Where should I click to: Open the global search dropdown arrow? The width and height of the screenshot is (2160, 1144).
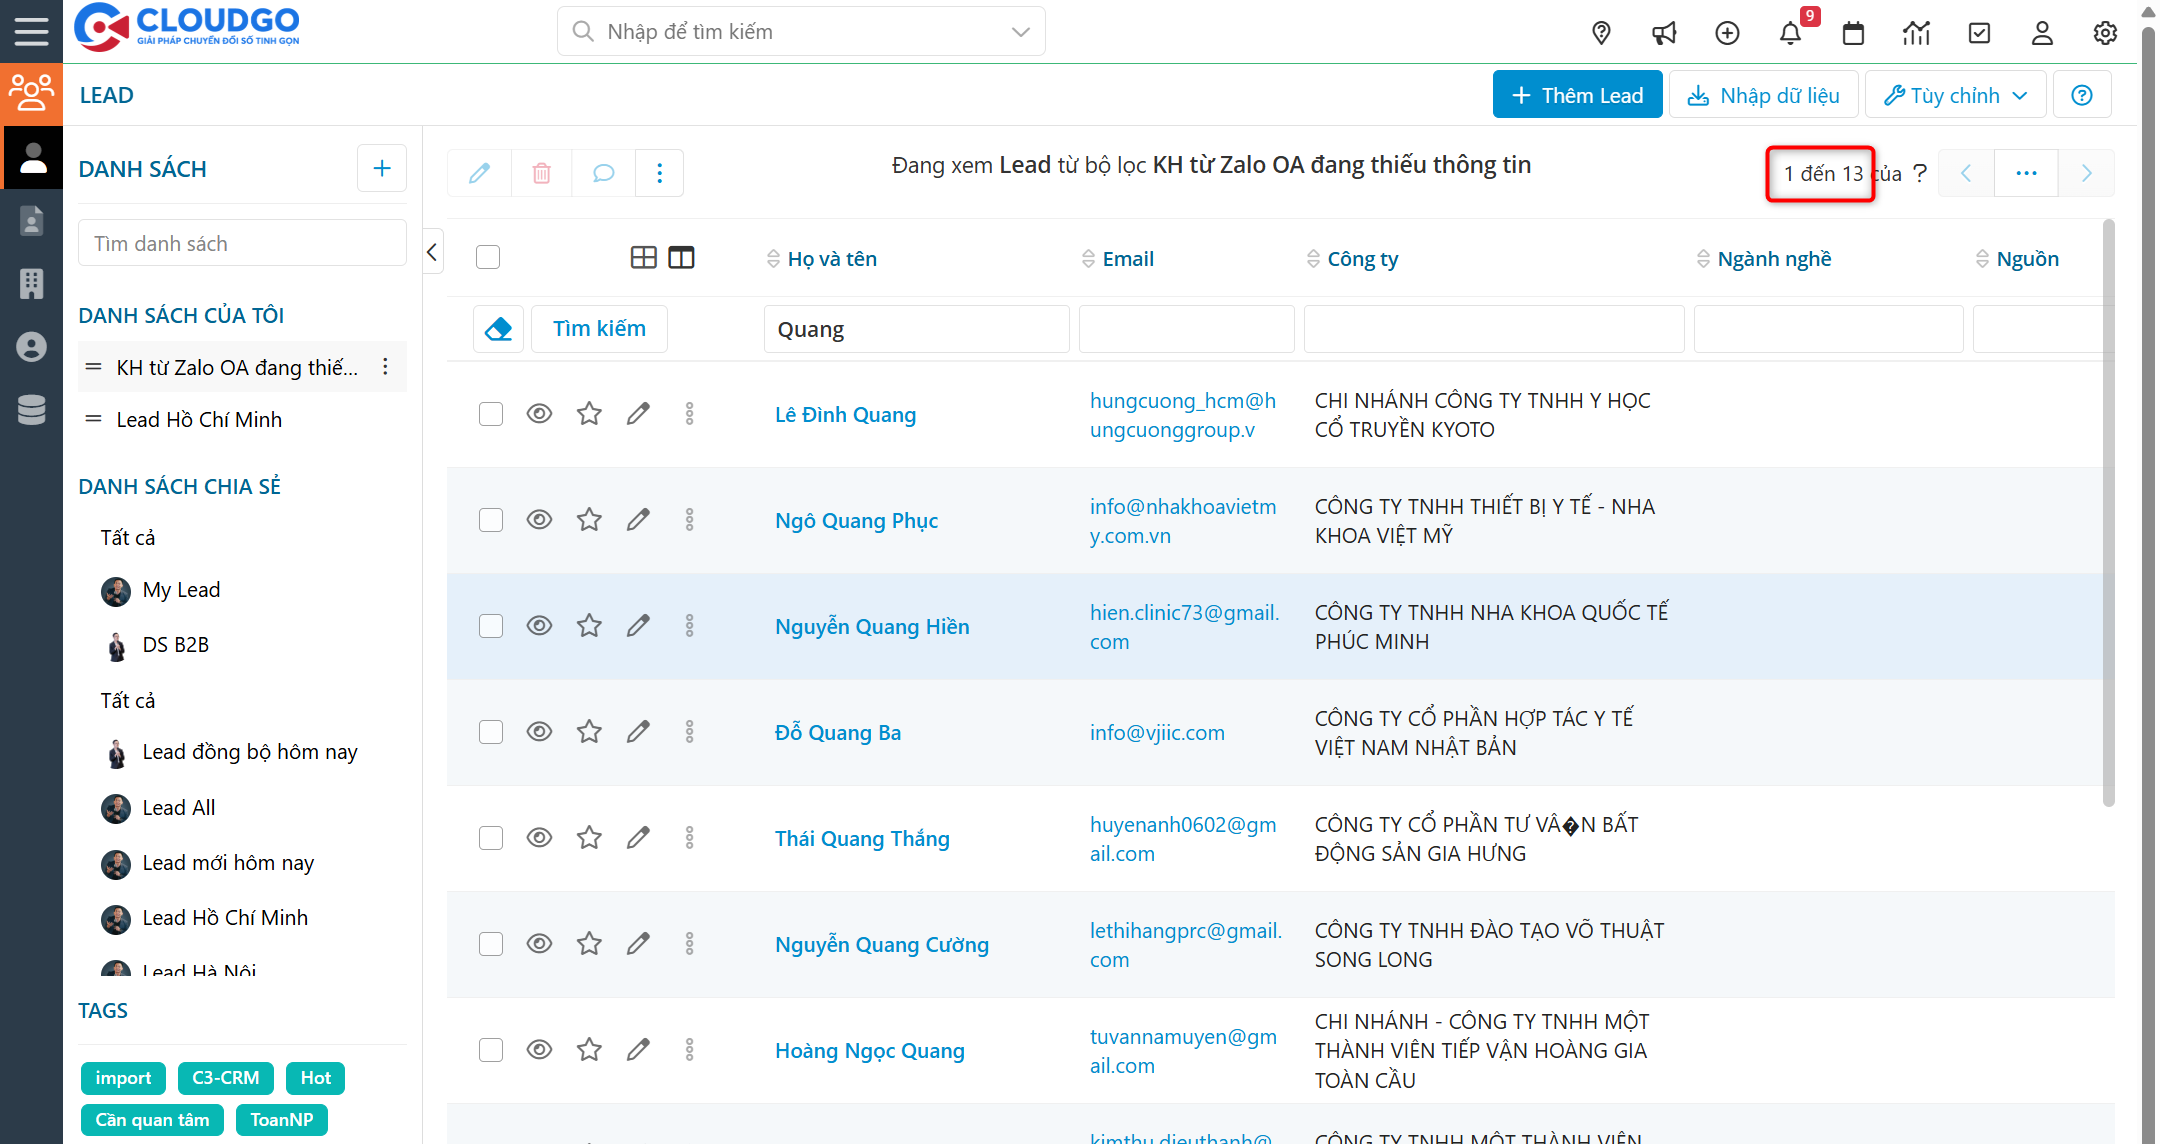pyautogui.click(x=1020, y=32)
